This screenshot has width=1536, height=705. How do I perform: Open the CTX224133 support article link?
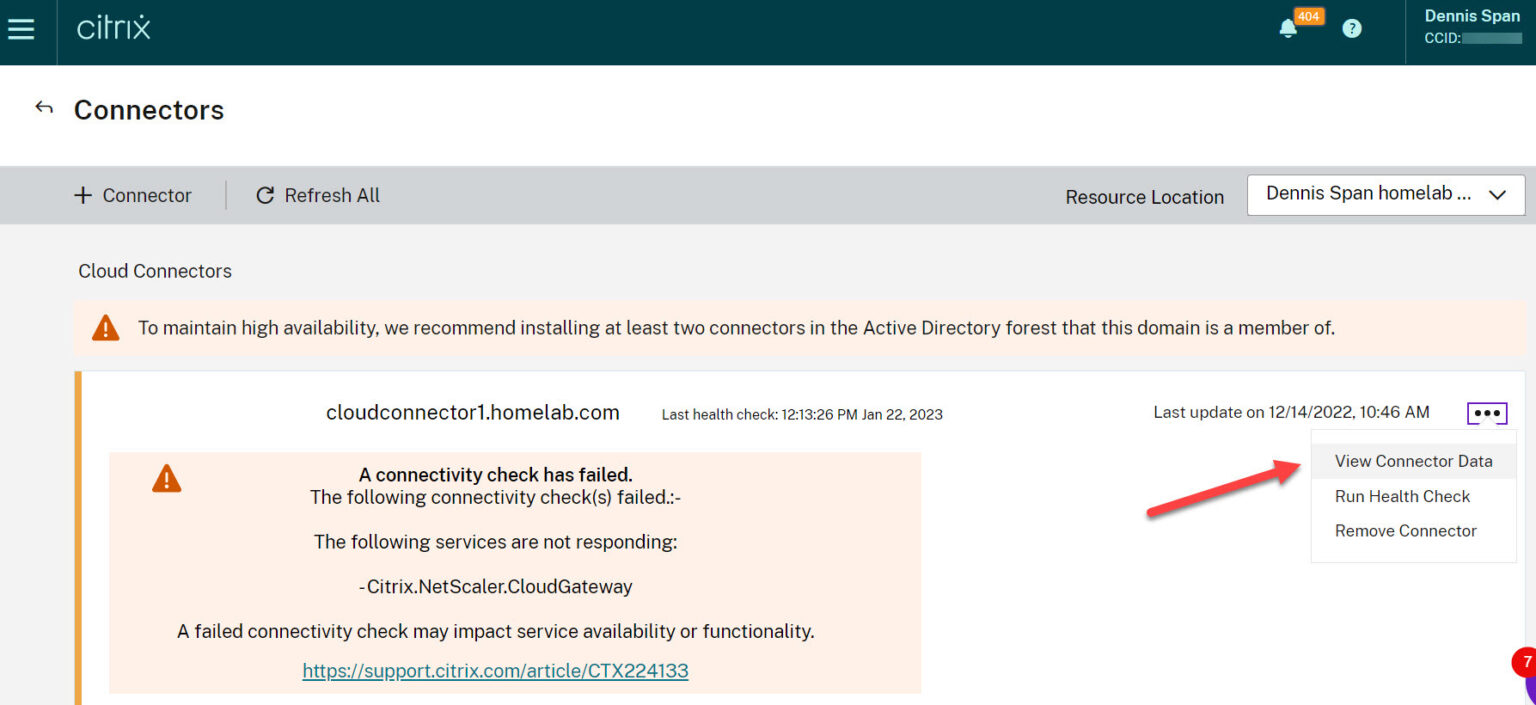click(x=495, y=670)
